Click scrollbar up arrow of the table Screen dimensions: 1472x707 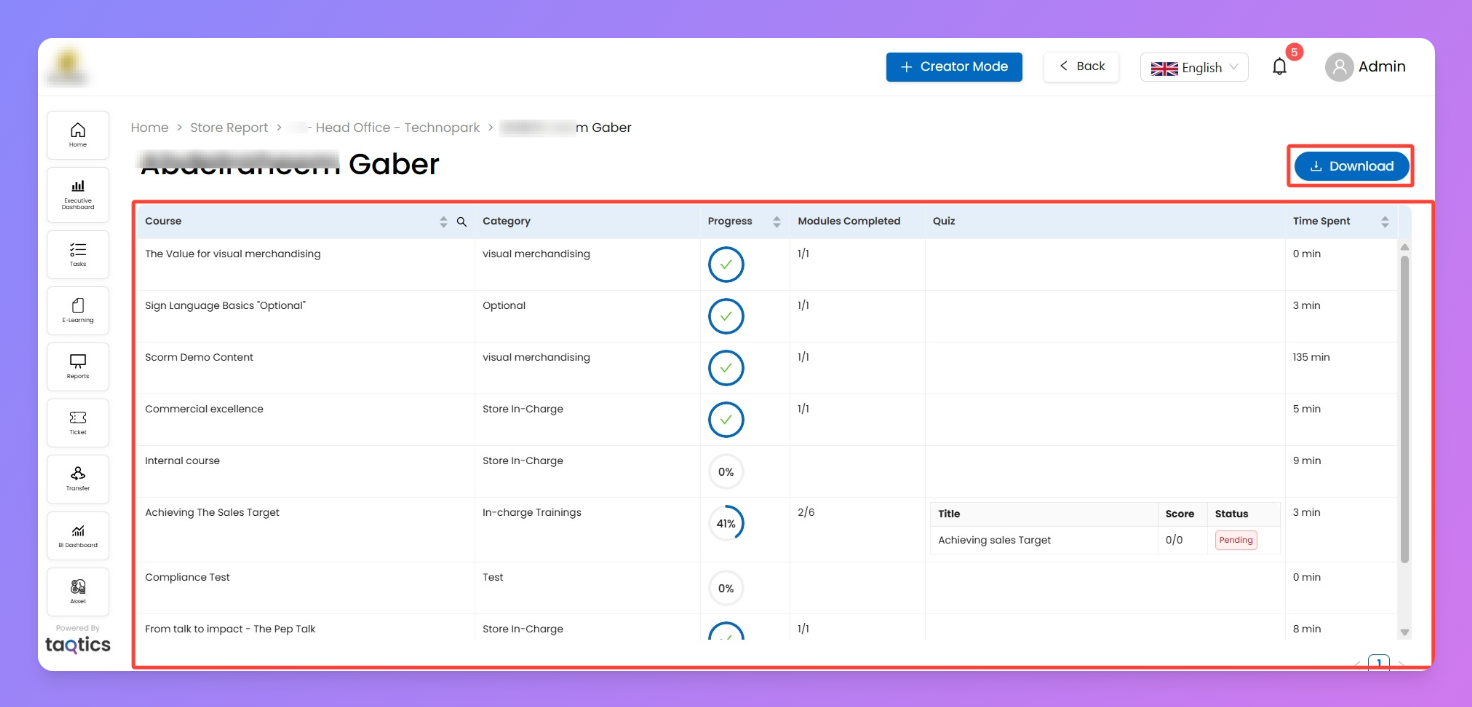[x=1404, y=247]
